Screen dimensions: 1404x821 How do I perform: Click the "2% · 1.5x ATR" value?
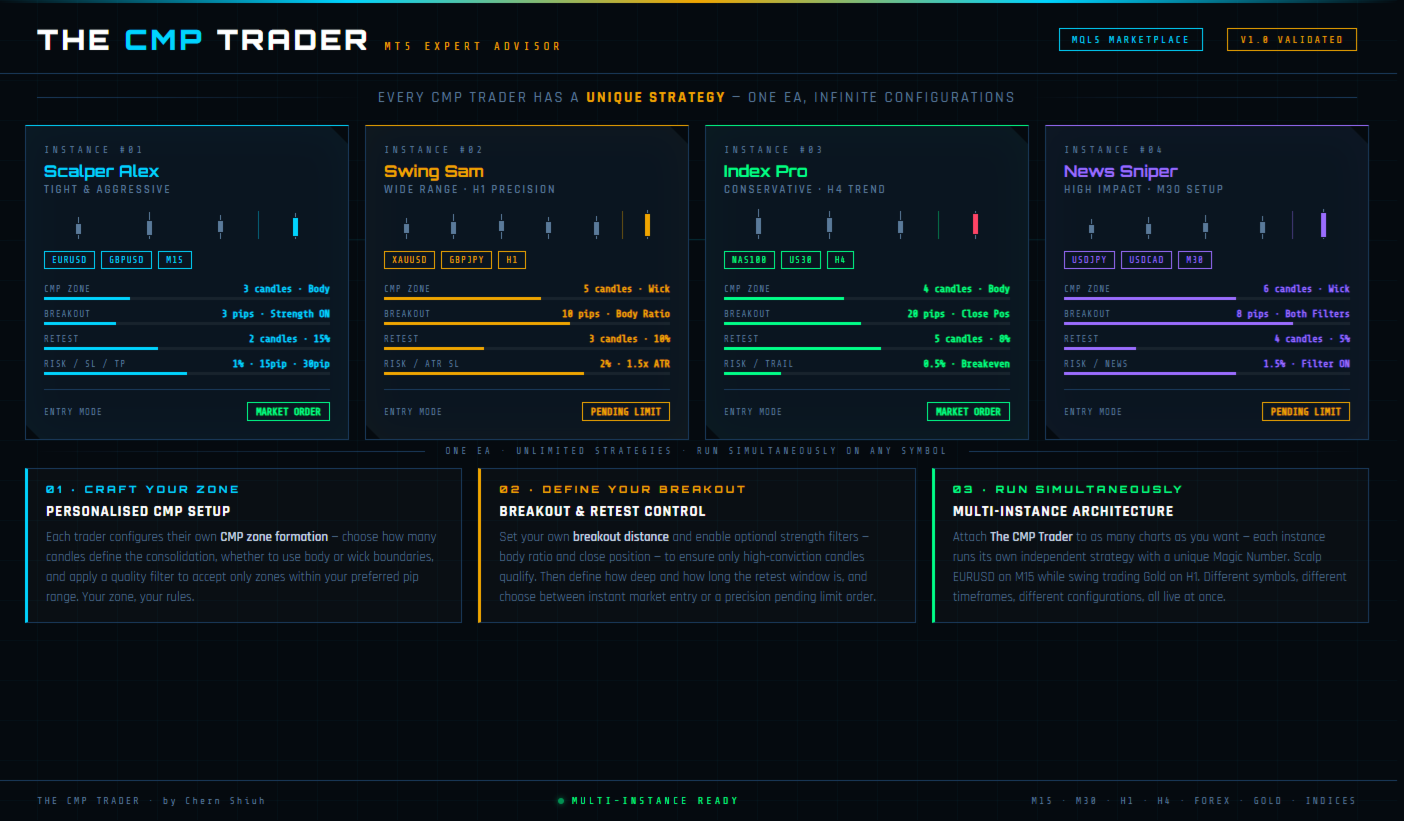coord(635,364)
